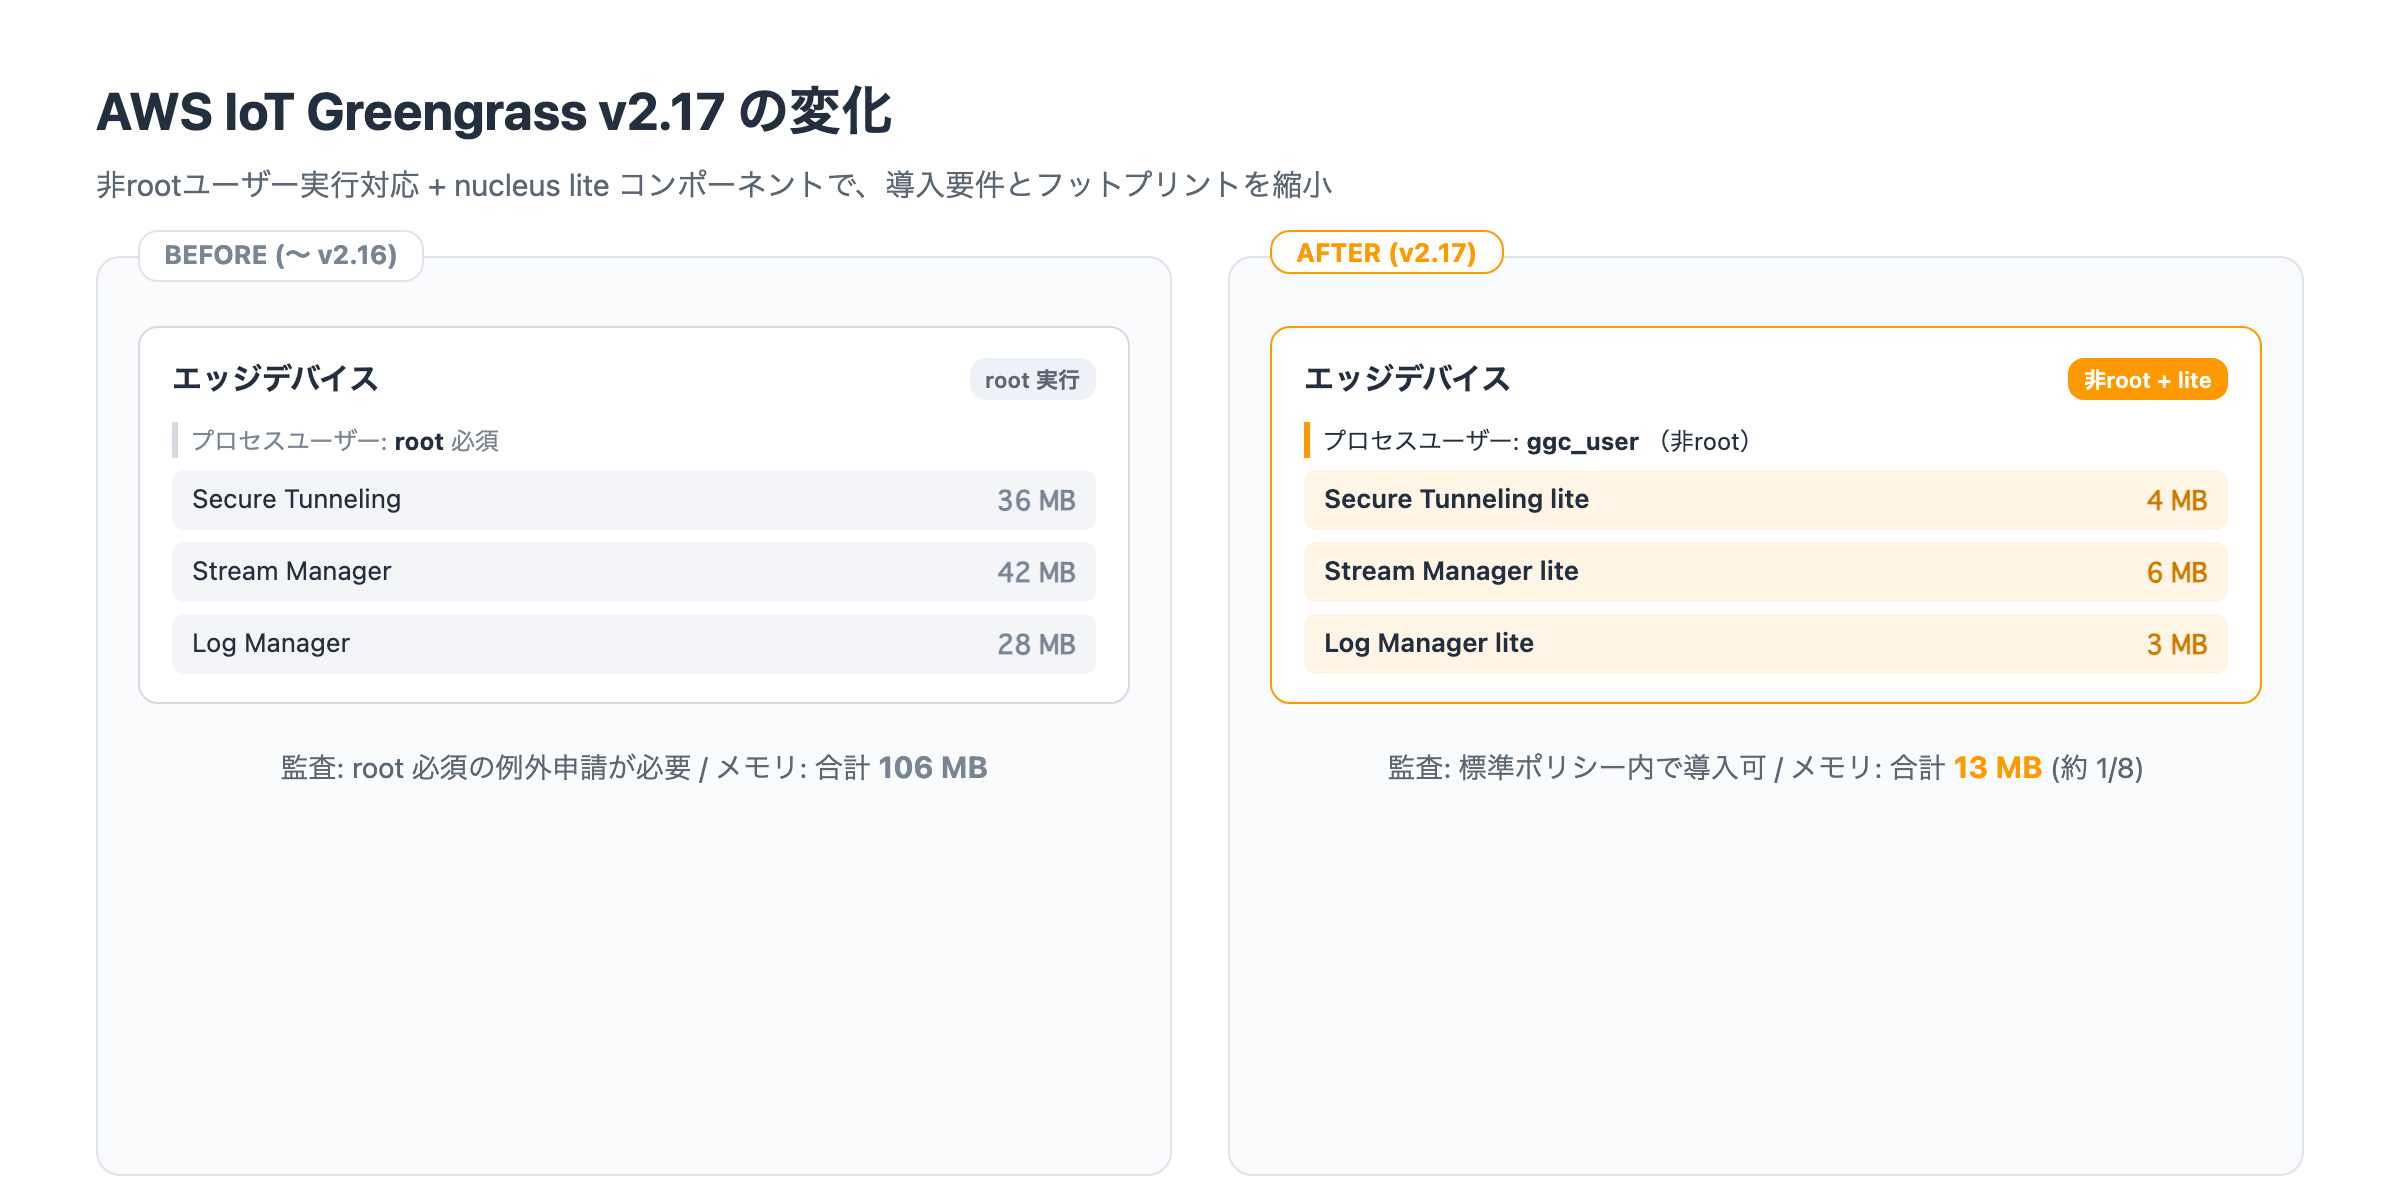Click the 13 MB total in AFTER summary

point(1997,767)
